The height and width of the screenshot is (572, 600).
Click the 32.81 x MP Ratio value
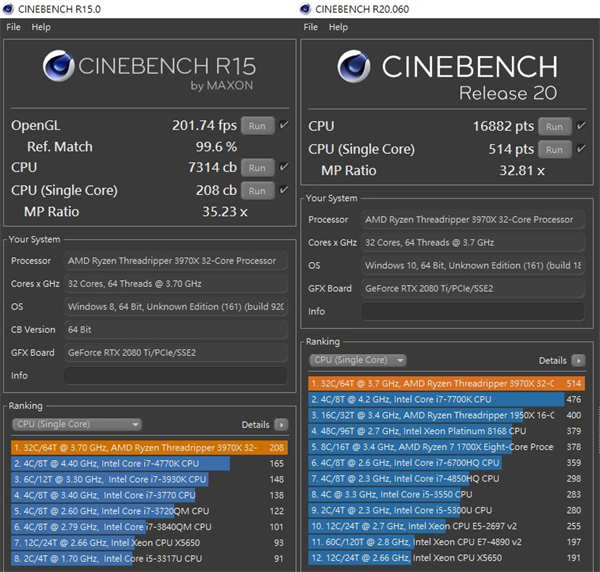(x=522, y=171)
